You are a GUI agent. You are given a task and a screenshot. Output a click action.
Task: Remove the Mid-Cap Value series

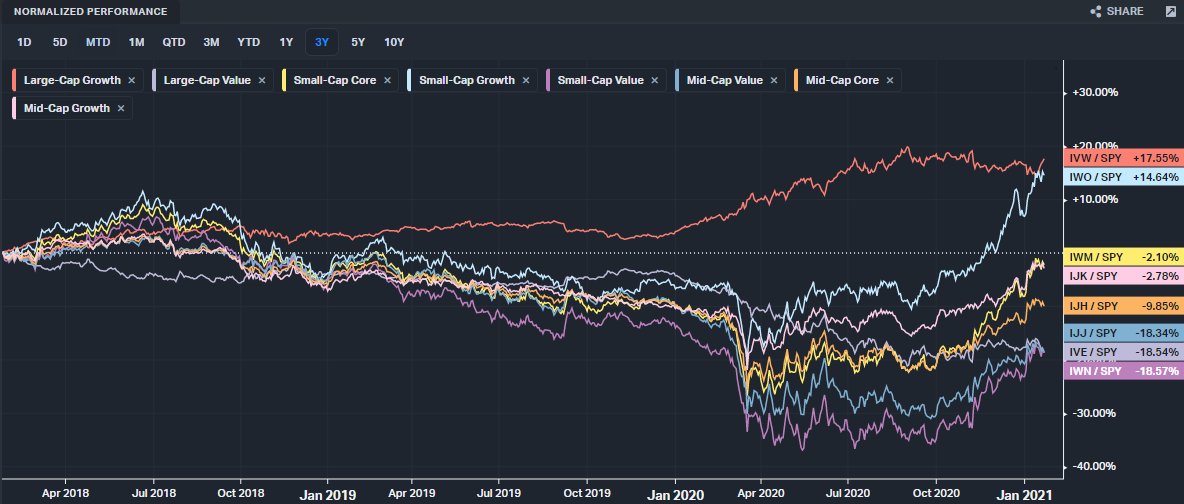(x=774, y=80)
